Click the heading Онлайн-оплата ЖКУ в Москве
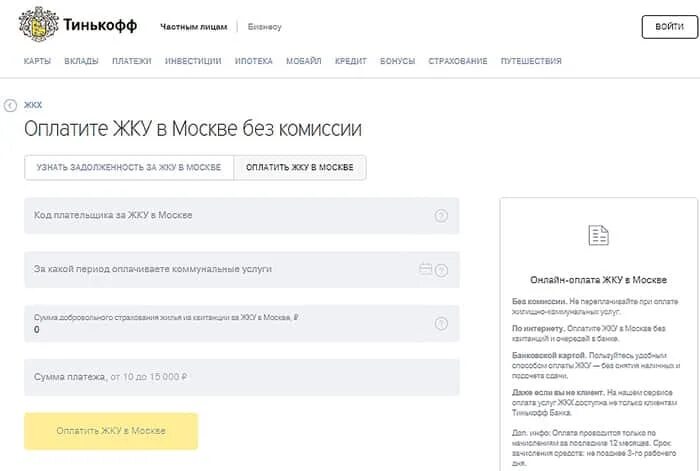The width and height of the screenshot is (700, 471). tap(599, 280)
